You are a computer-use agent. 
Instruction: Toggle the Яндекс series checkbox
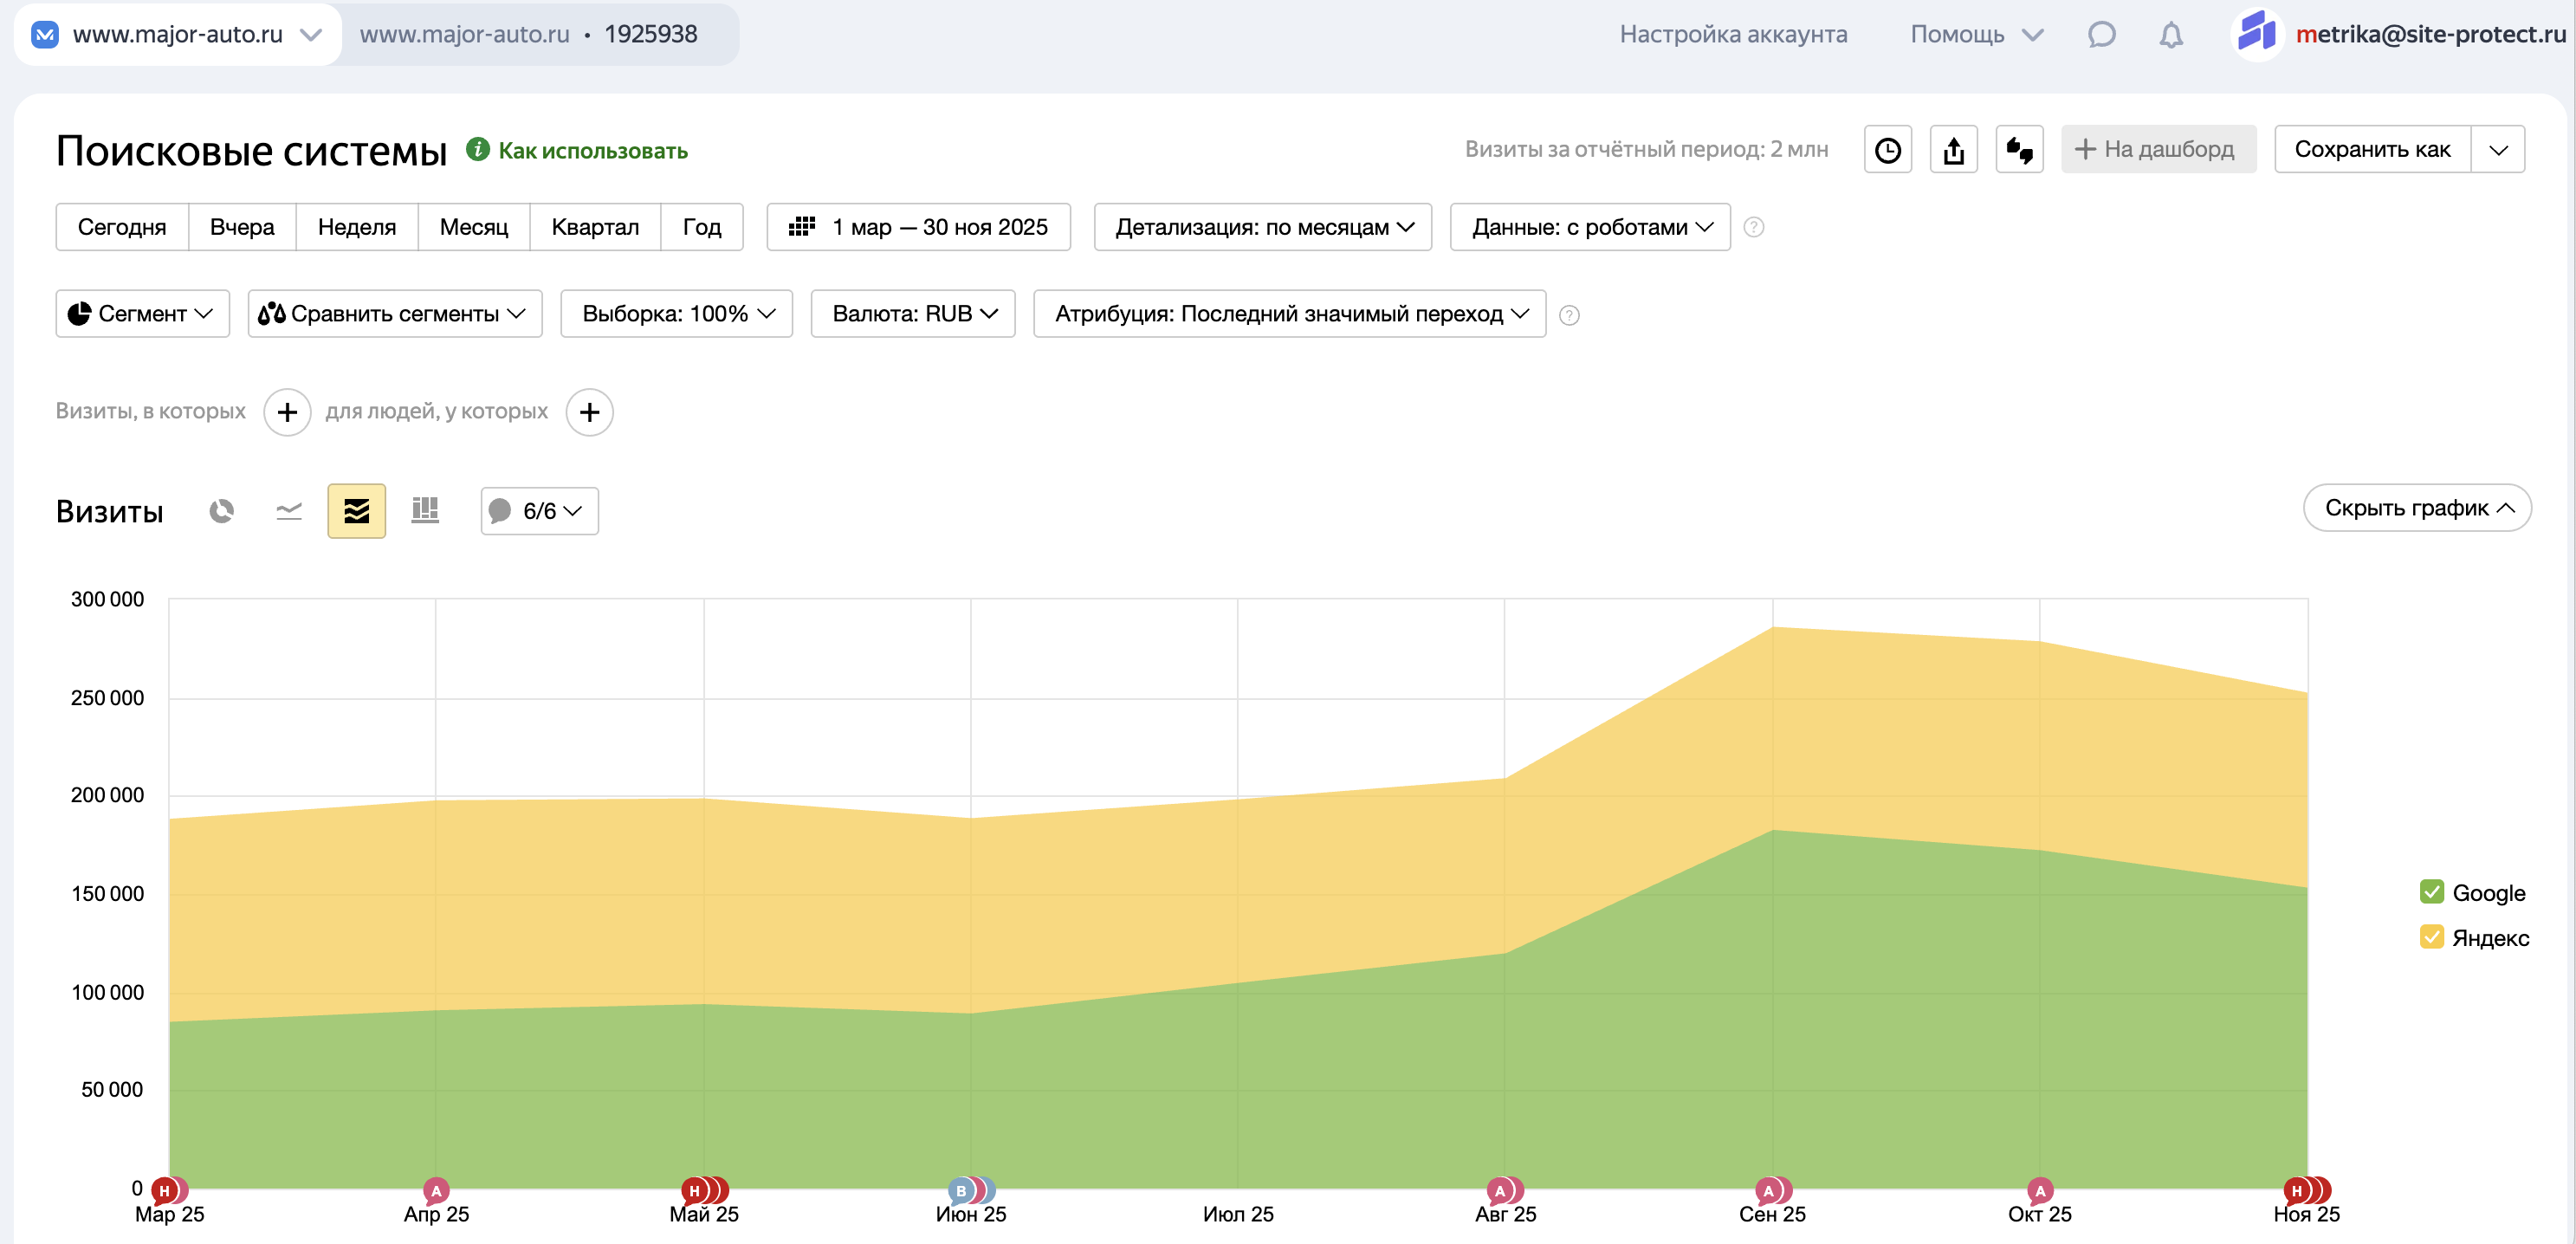[2432, 937]
